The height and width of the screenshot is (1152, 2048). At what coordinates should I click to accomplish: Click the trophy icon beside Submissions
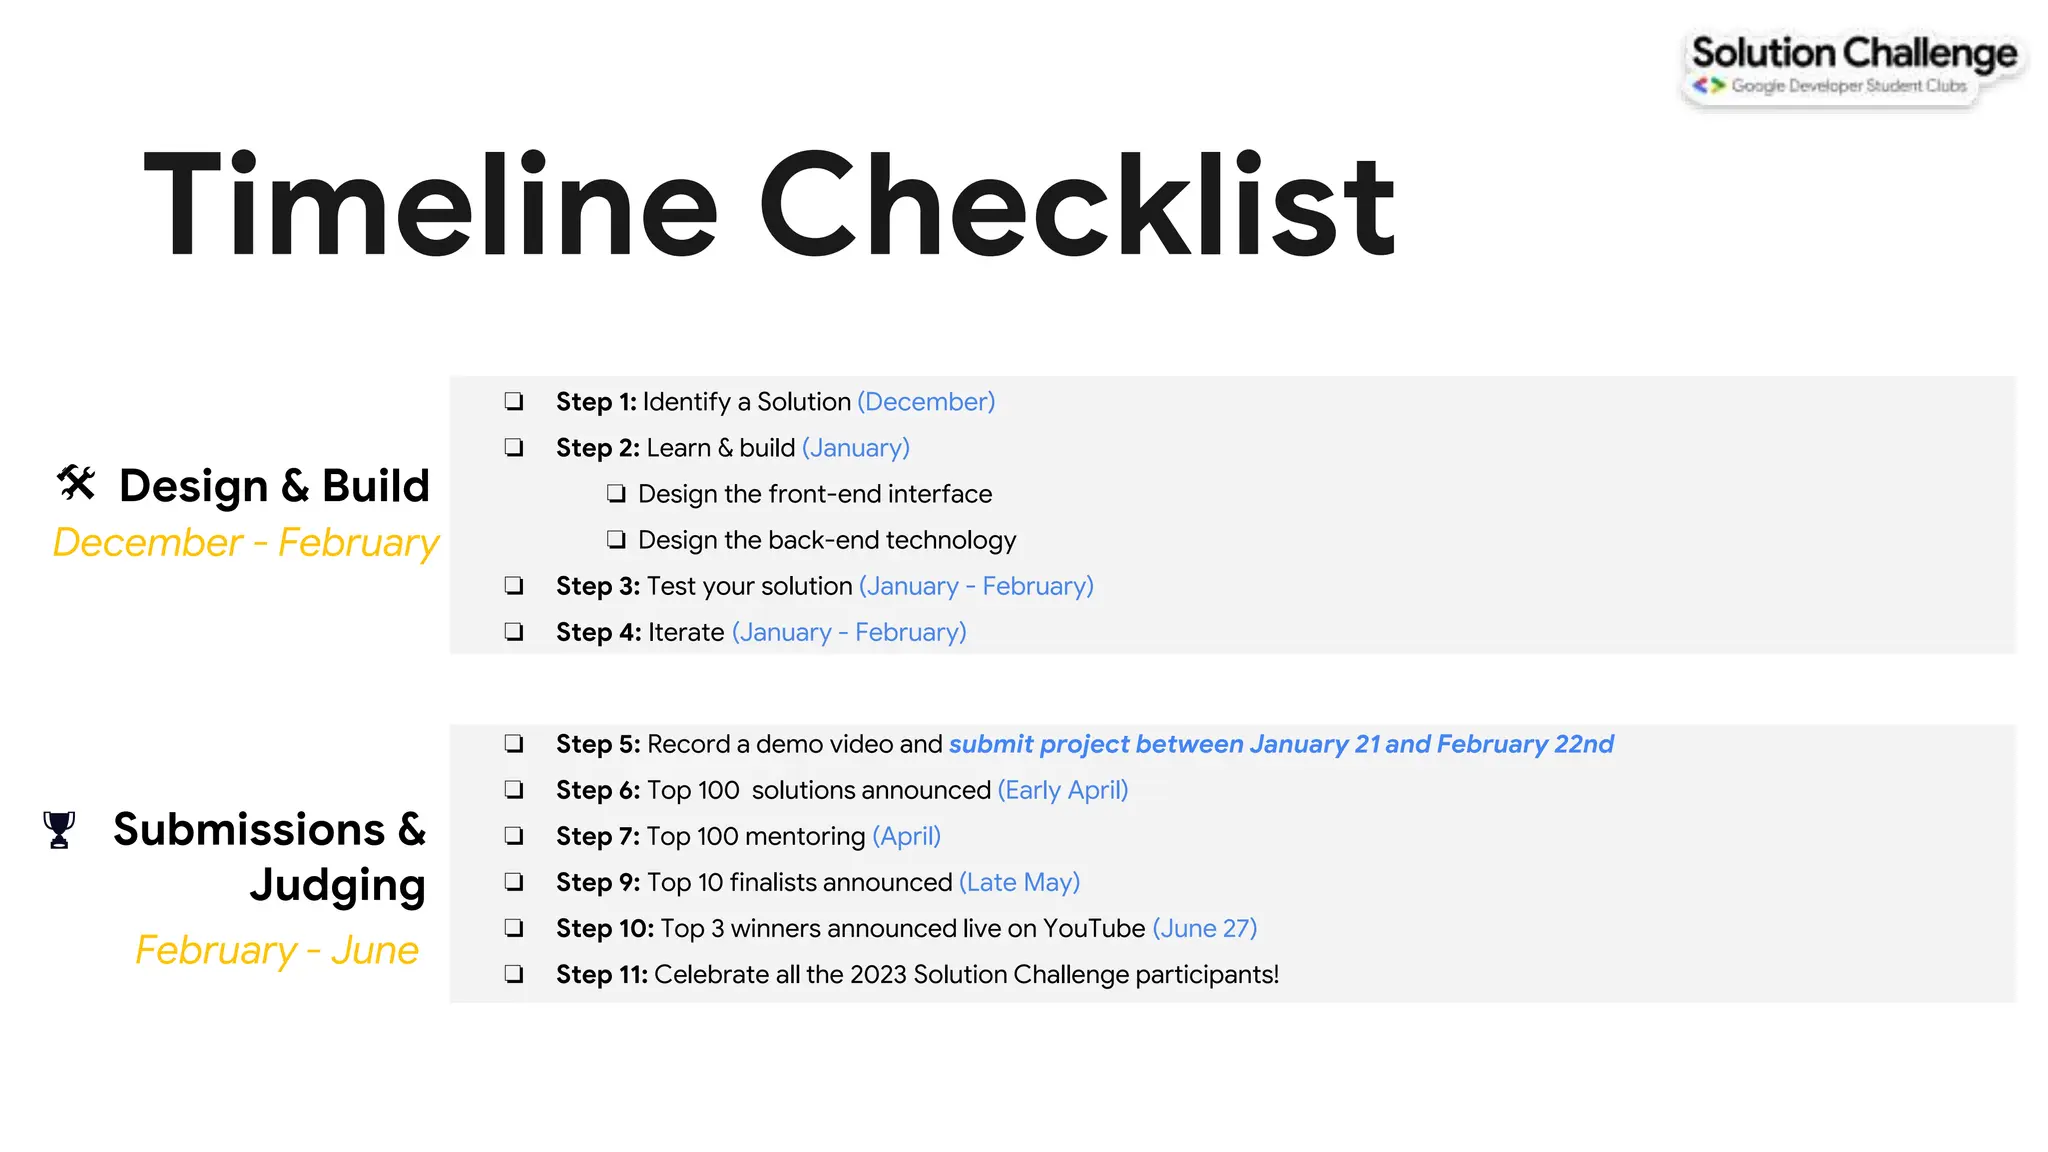click(x=59, y=830)
